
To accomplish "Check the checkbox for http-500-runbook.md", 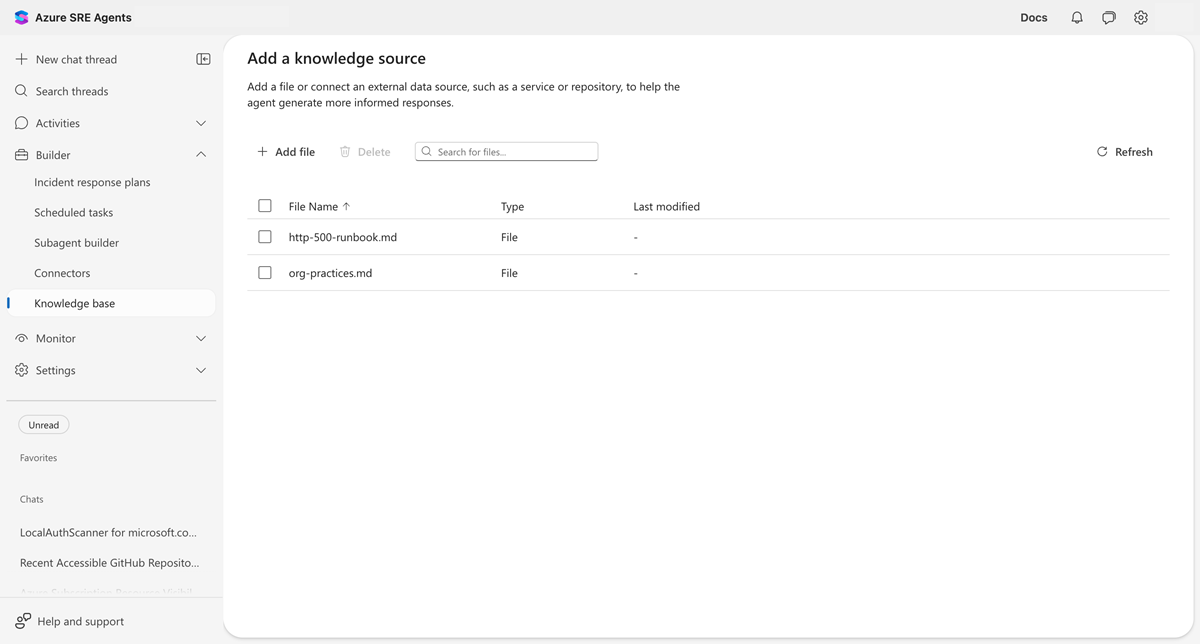I will point(264,236).
